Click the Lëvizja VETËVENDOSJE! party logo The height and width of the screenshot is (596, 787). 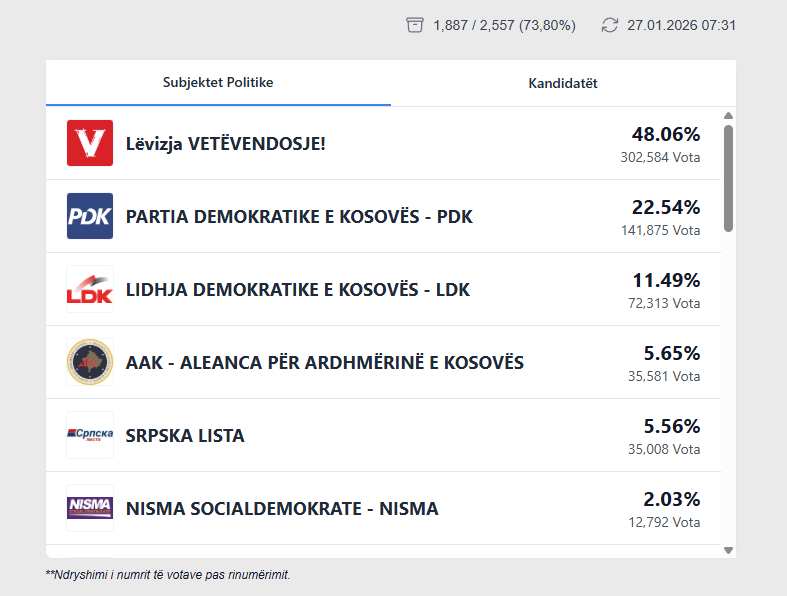90,143
